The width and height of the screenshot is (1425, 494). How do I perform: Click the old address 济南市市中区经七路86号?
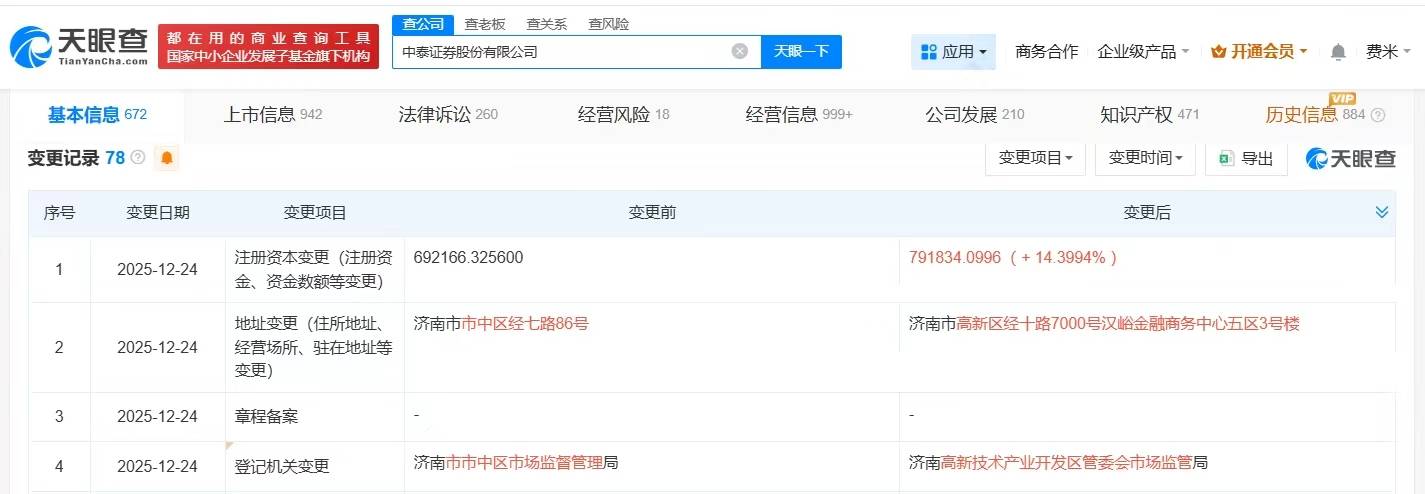click(501, 324)
